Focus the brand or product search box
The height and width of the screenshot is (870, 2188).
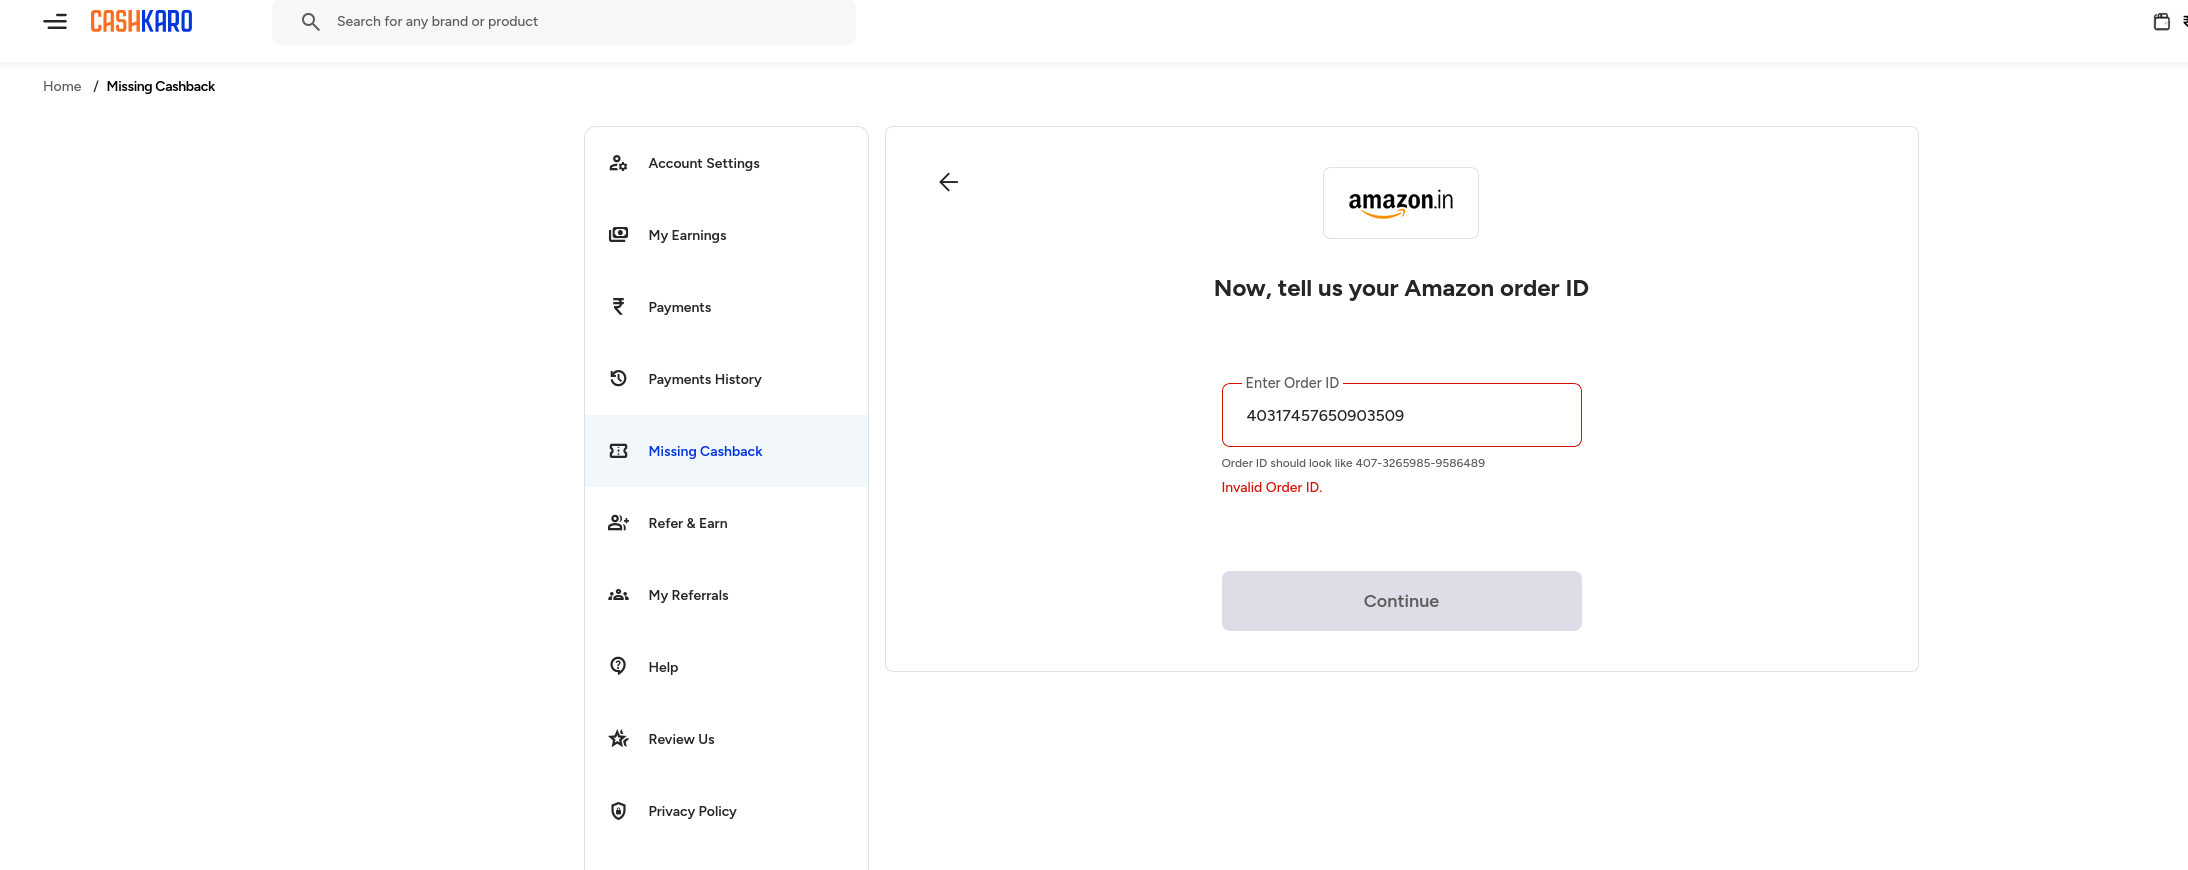pos(564,21)
